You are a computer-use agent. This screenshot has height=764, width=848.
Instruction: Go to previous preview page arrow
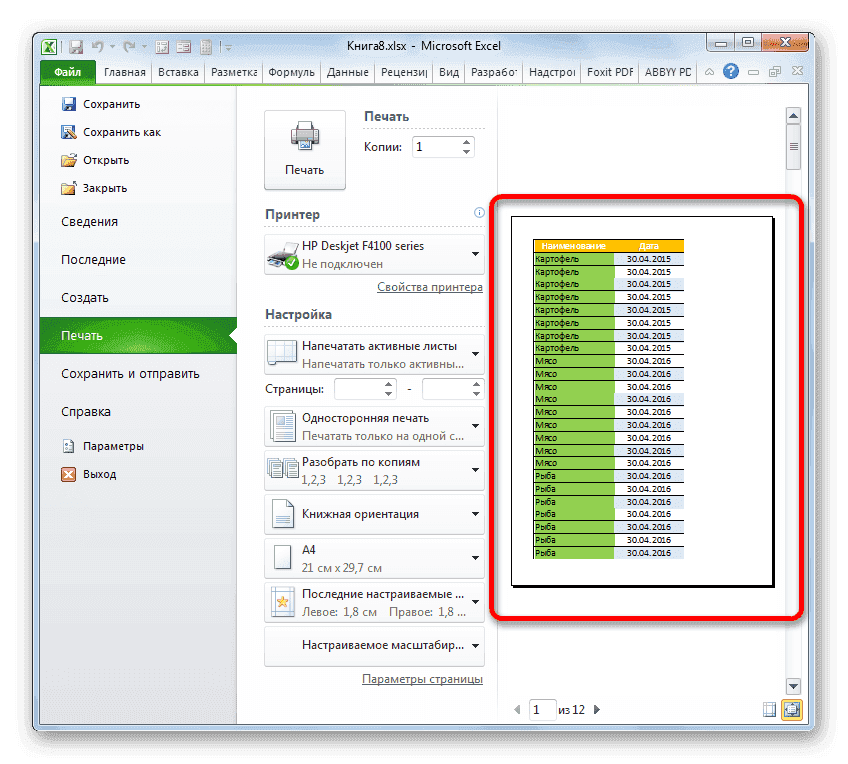[517, 709]
